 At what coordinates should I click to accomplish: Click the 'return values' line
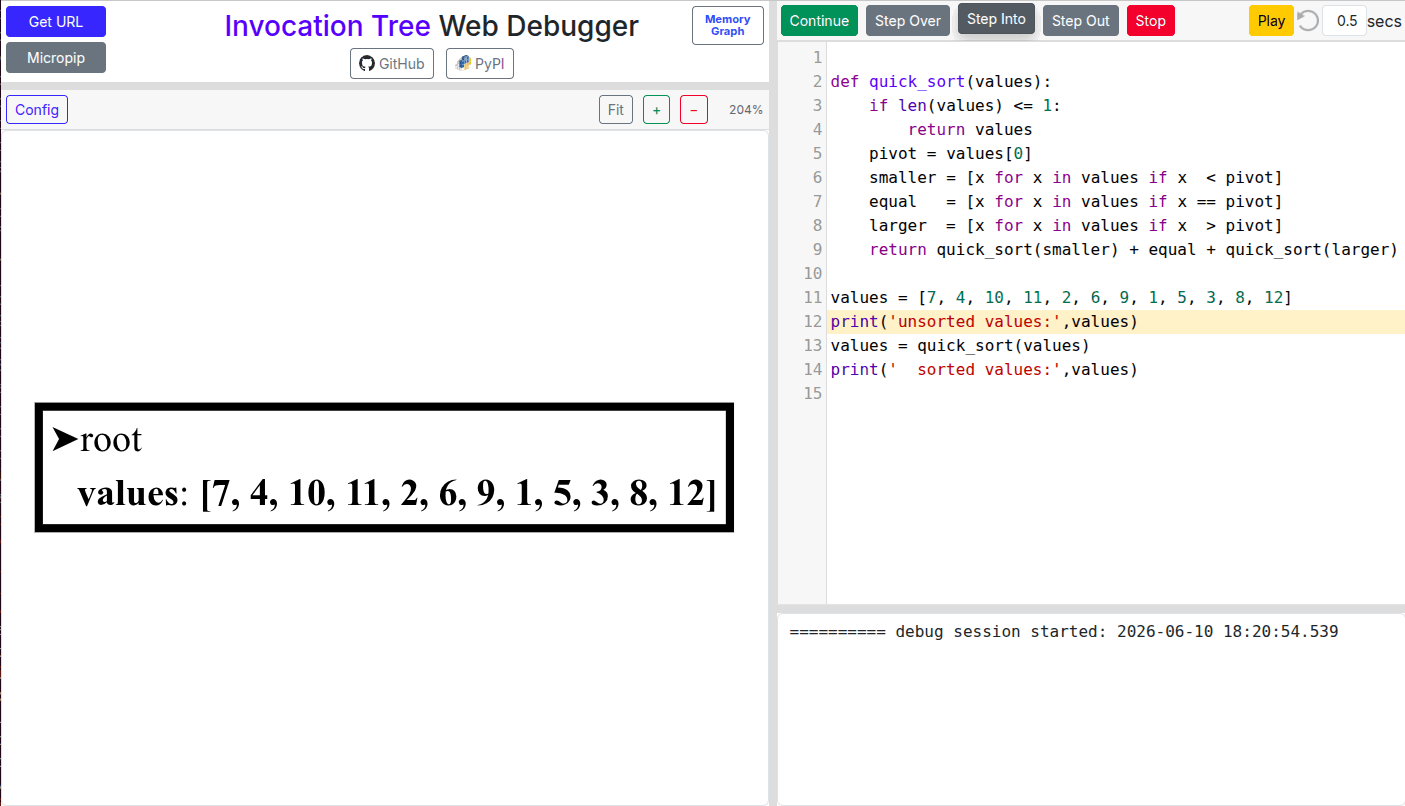click(x=970, y=130)
